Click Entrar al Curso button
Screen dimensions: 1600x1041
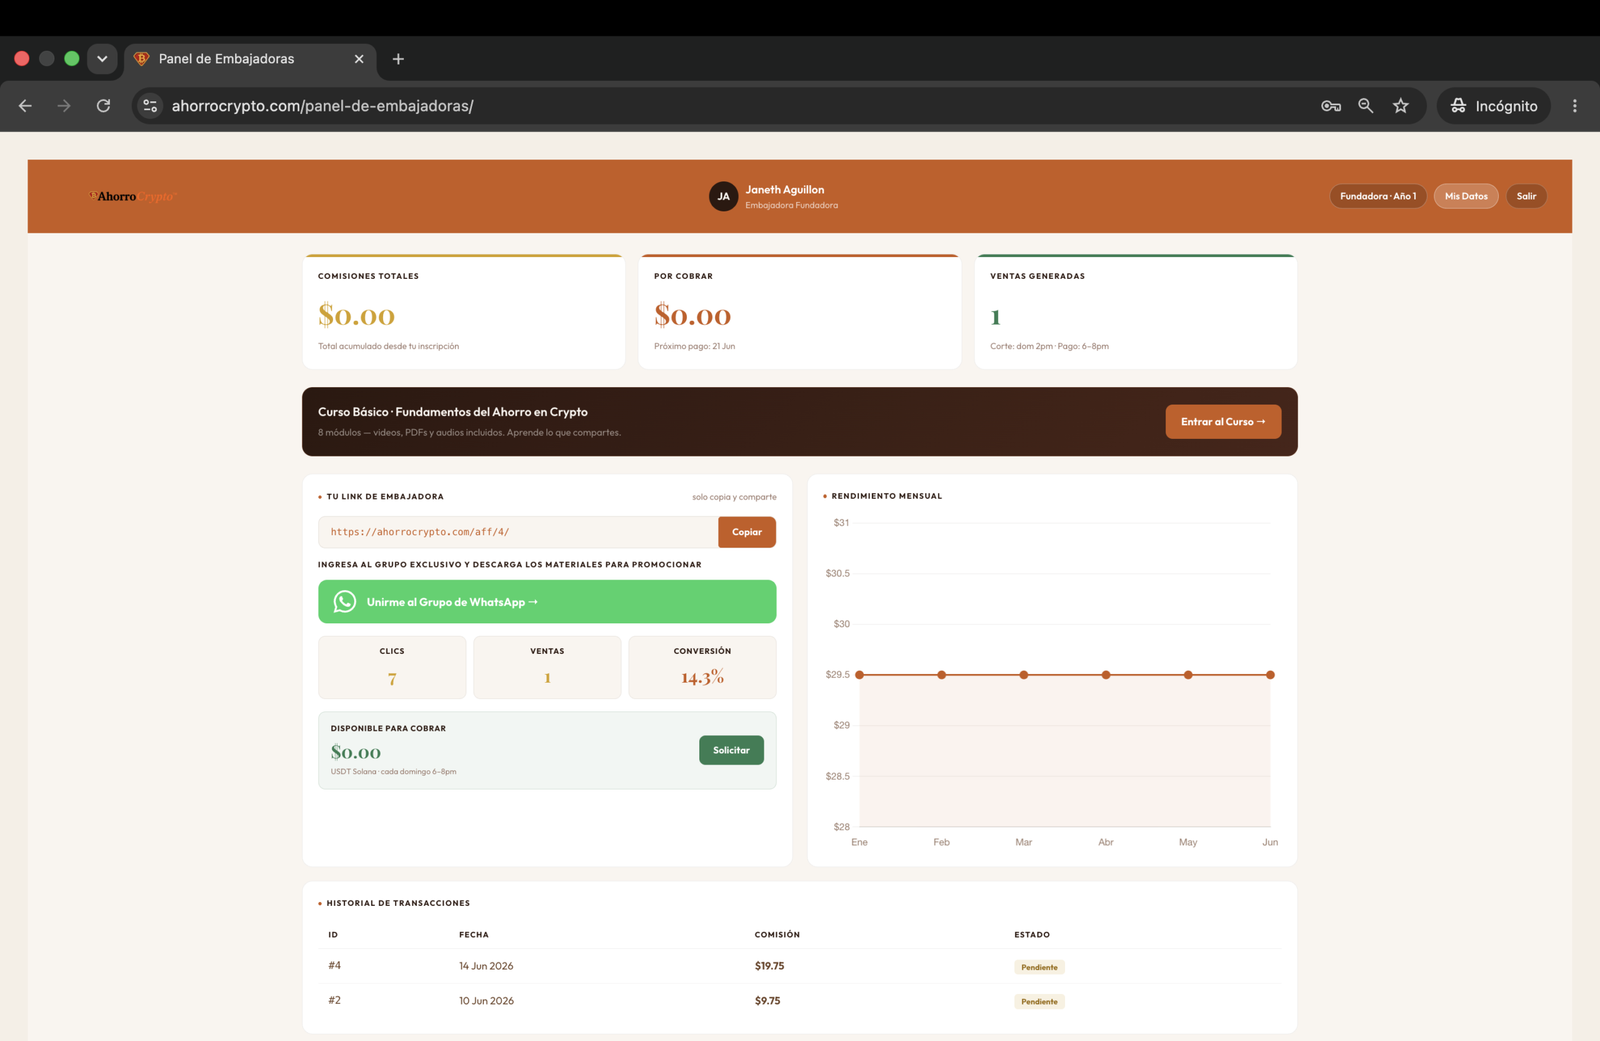click(x=1223, y=422)
